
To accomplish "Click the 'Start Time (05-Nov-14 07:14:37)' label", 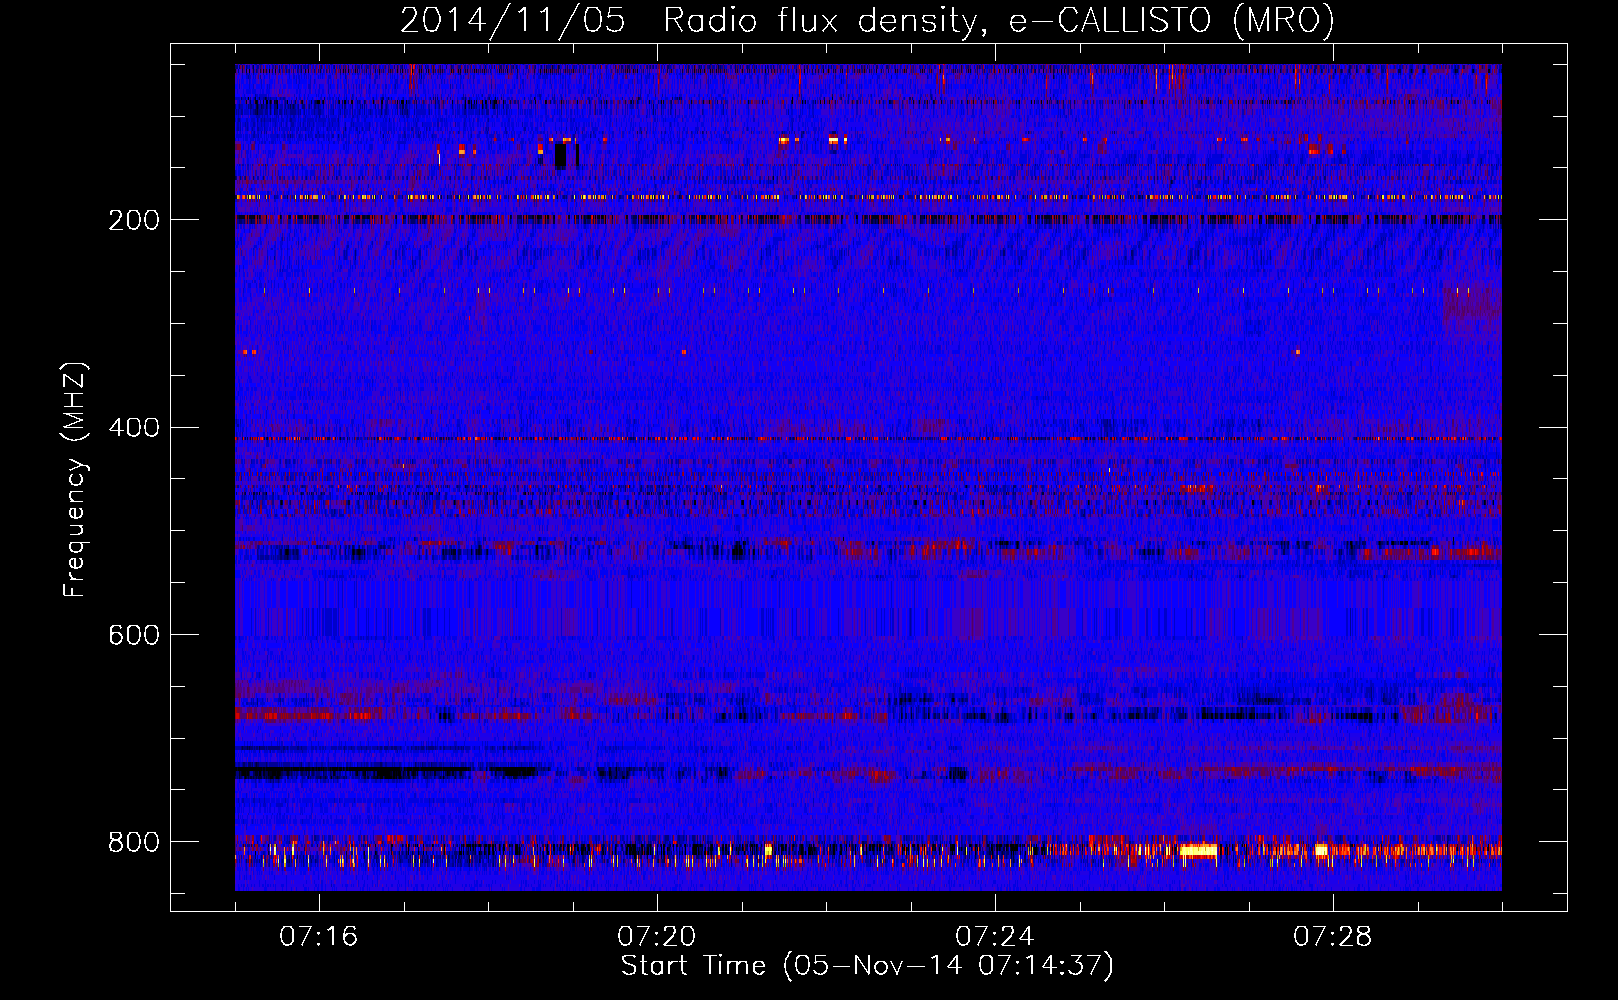I will coord(867,966).
